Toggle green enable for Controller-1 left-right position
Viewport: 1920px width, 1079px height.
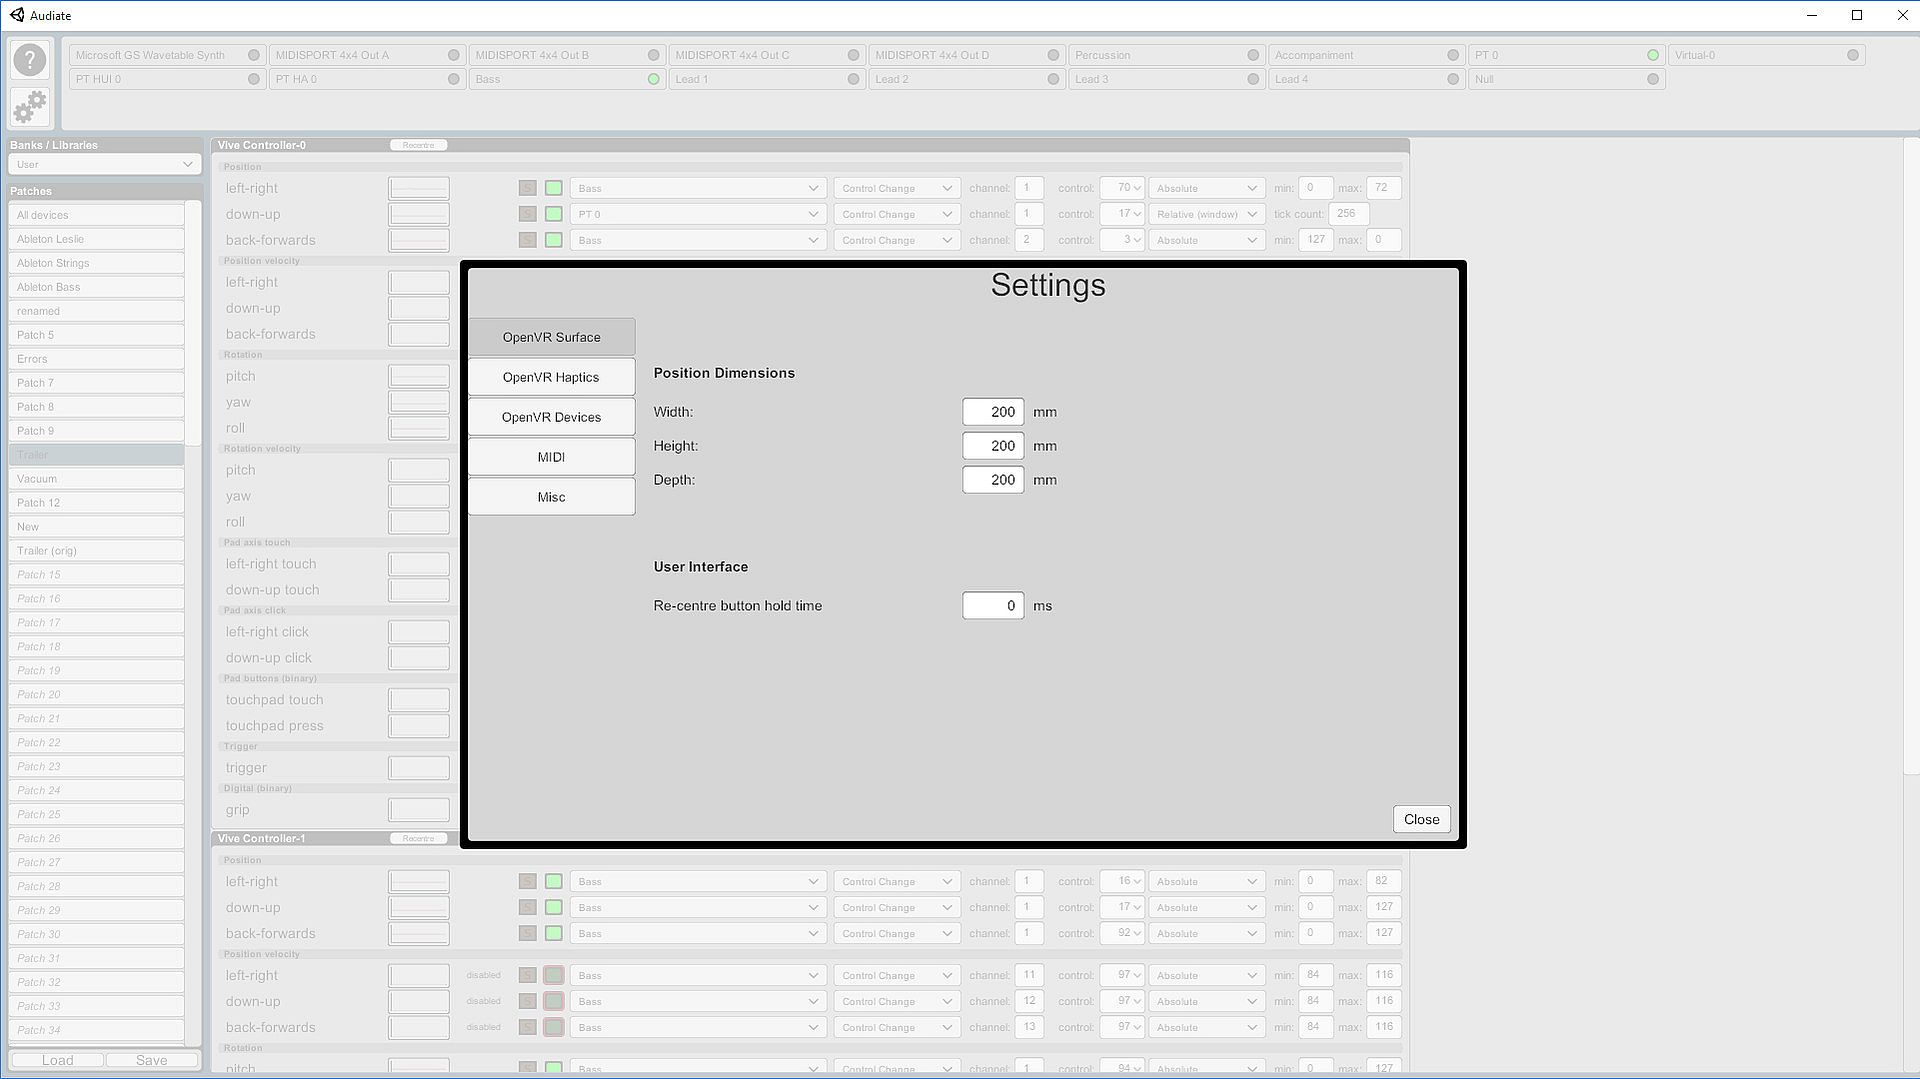(554, 882)
